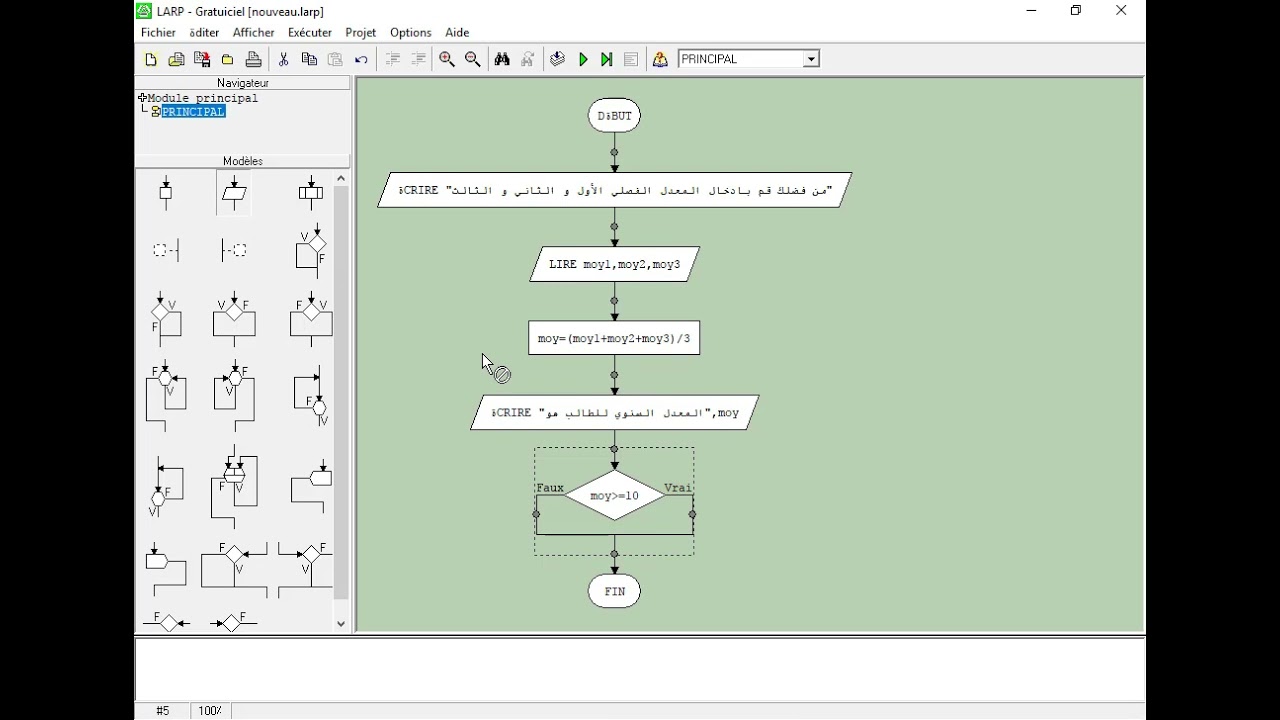Select the first ÉCRIRE Arabic prompt block
1280x720 pixels.
coord(614,190)
